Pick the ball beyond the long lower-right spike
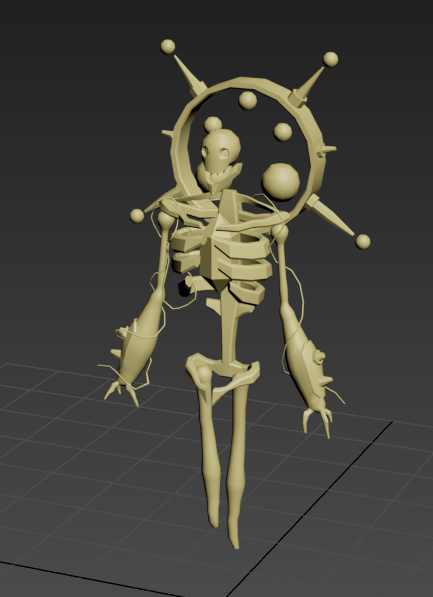This screenshot has width=433, height=597. click(x=363, y=242)
